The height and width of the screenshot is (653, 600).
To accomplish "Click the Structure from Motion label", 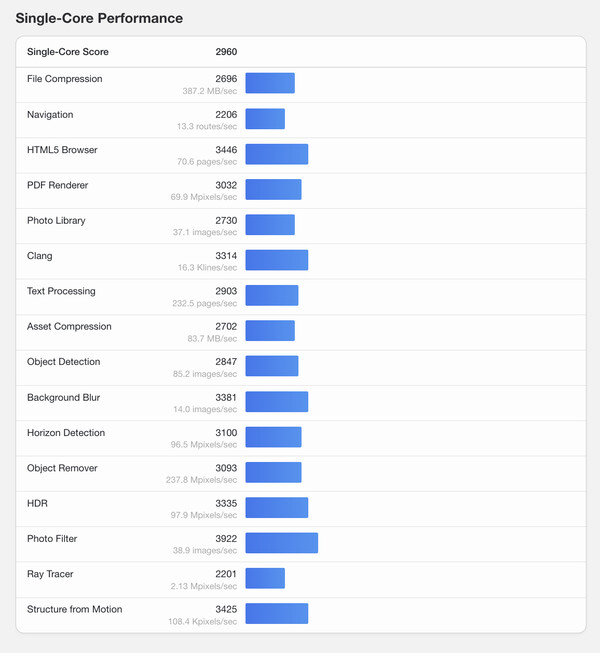I will click(x=75, y=610).
